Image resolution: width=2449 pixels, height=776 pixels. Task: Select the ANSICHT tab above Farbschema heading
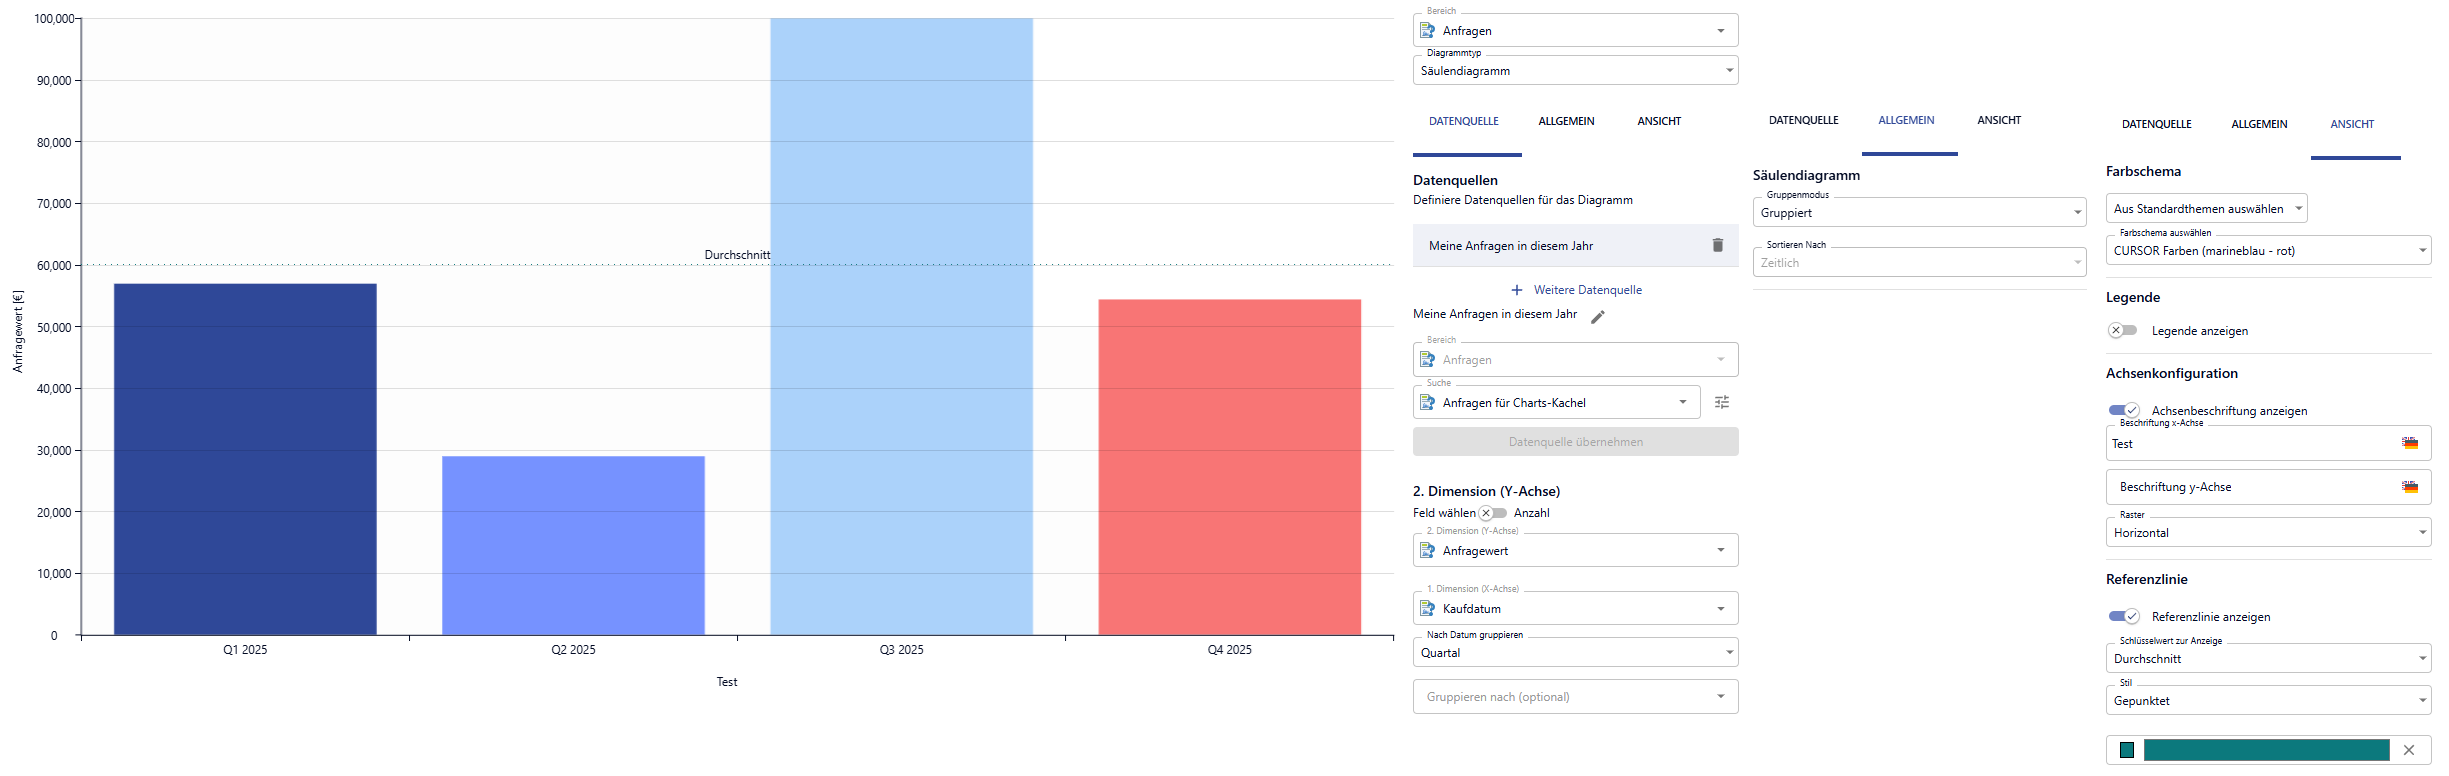click(x=2352, y=124)
